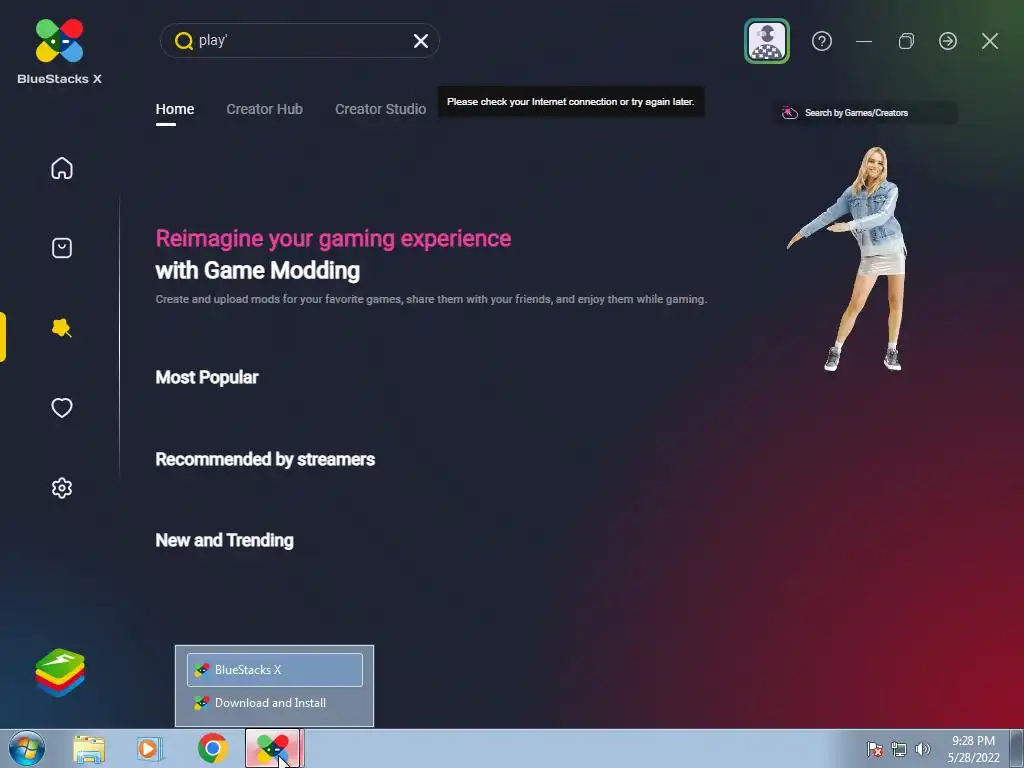Screen dimensions: 1024x768
Task: Open the settings gear in sidebar
Action: pyautogui.click(x=62, y=488)
